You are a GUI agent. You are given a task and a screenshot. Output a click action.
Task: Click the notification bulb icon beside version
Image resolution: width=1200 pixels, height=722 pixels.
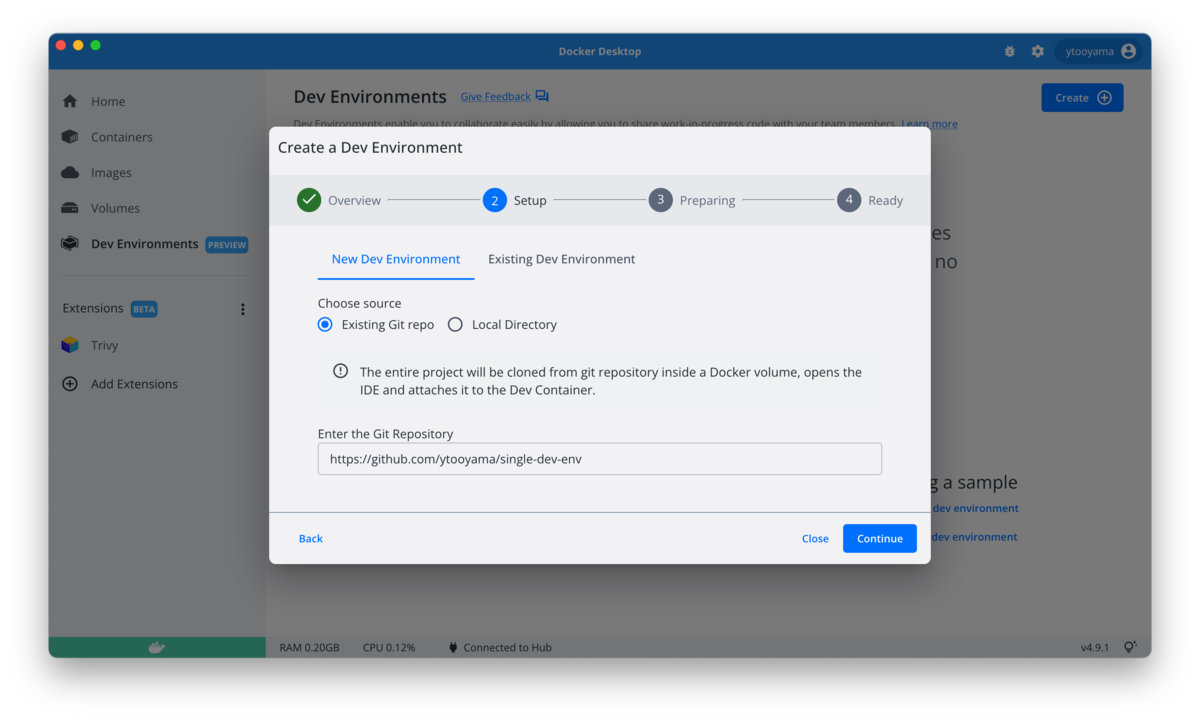point(1130,647)
